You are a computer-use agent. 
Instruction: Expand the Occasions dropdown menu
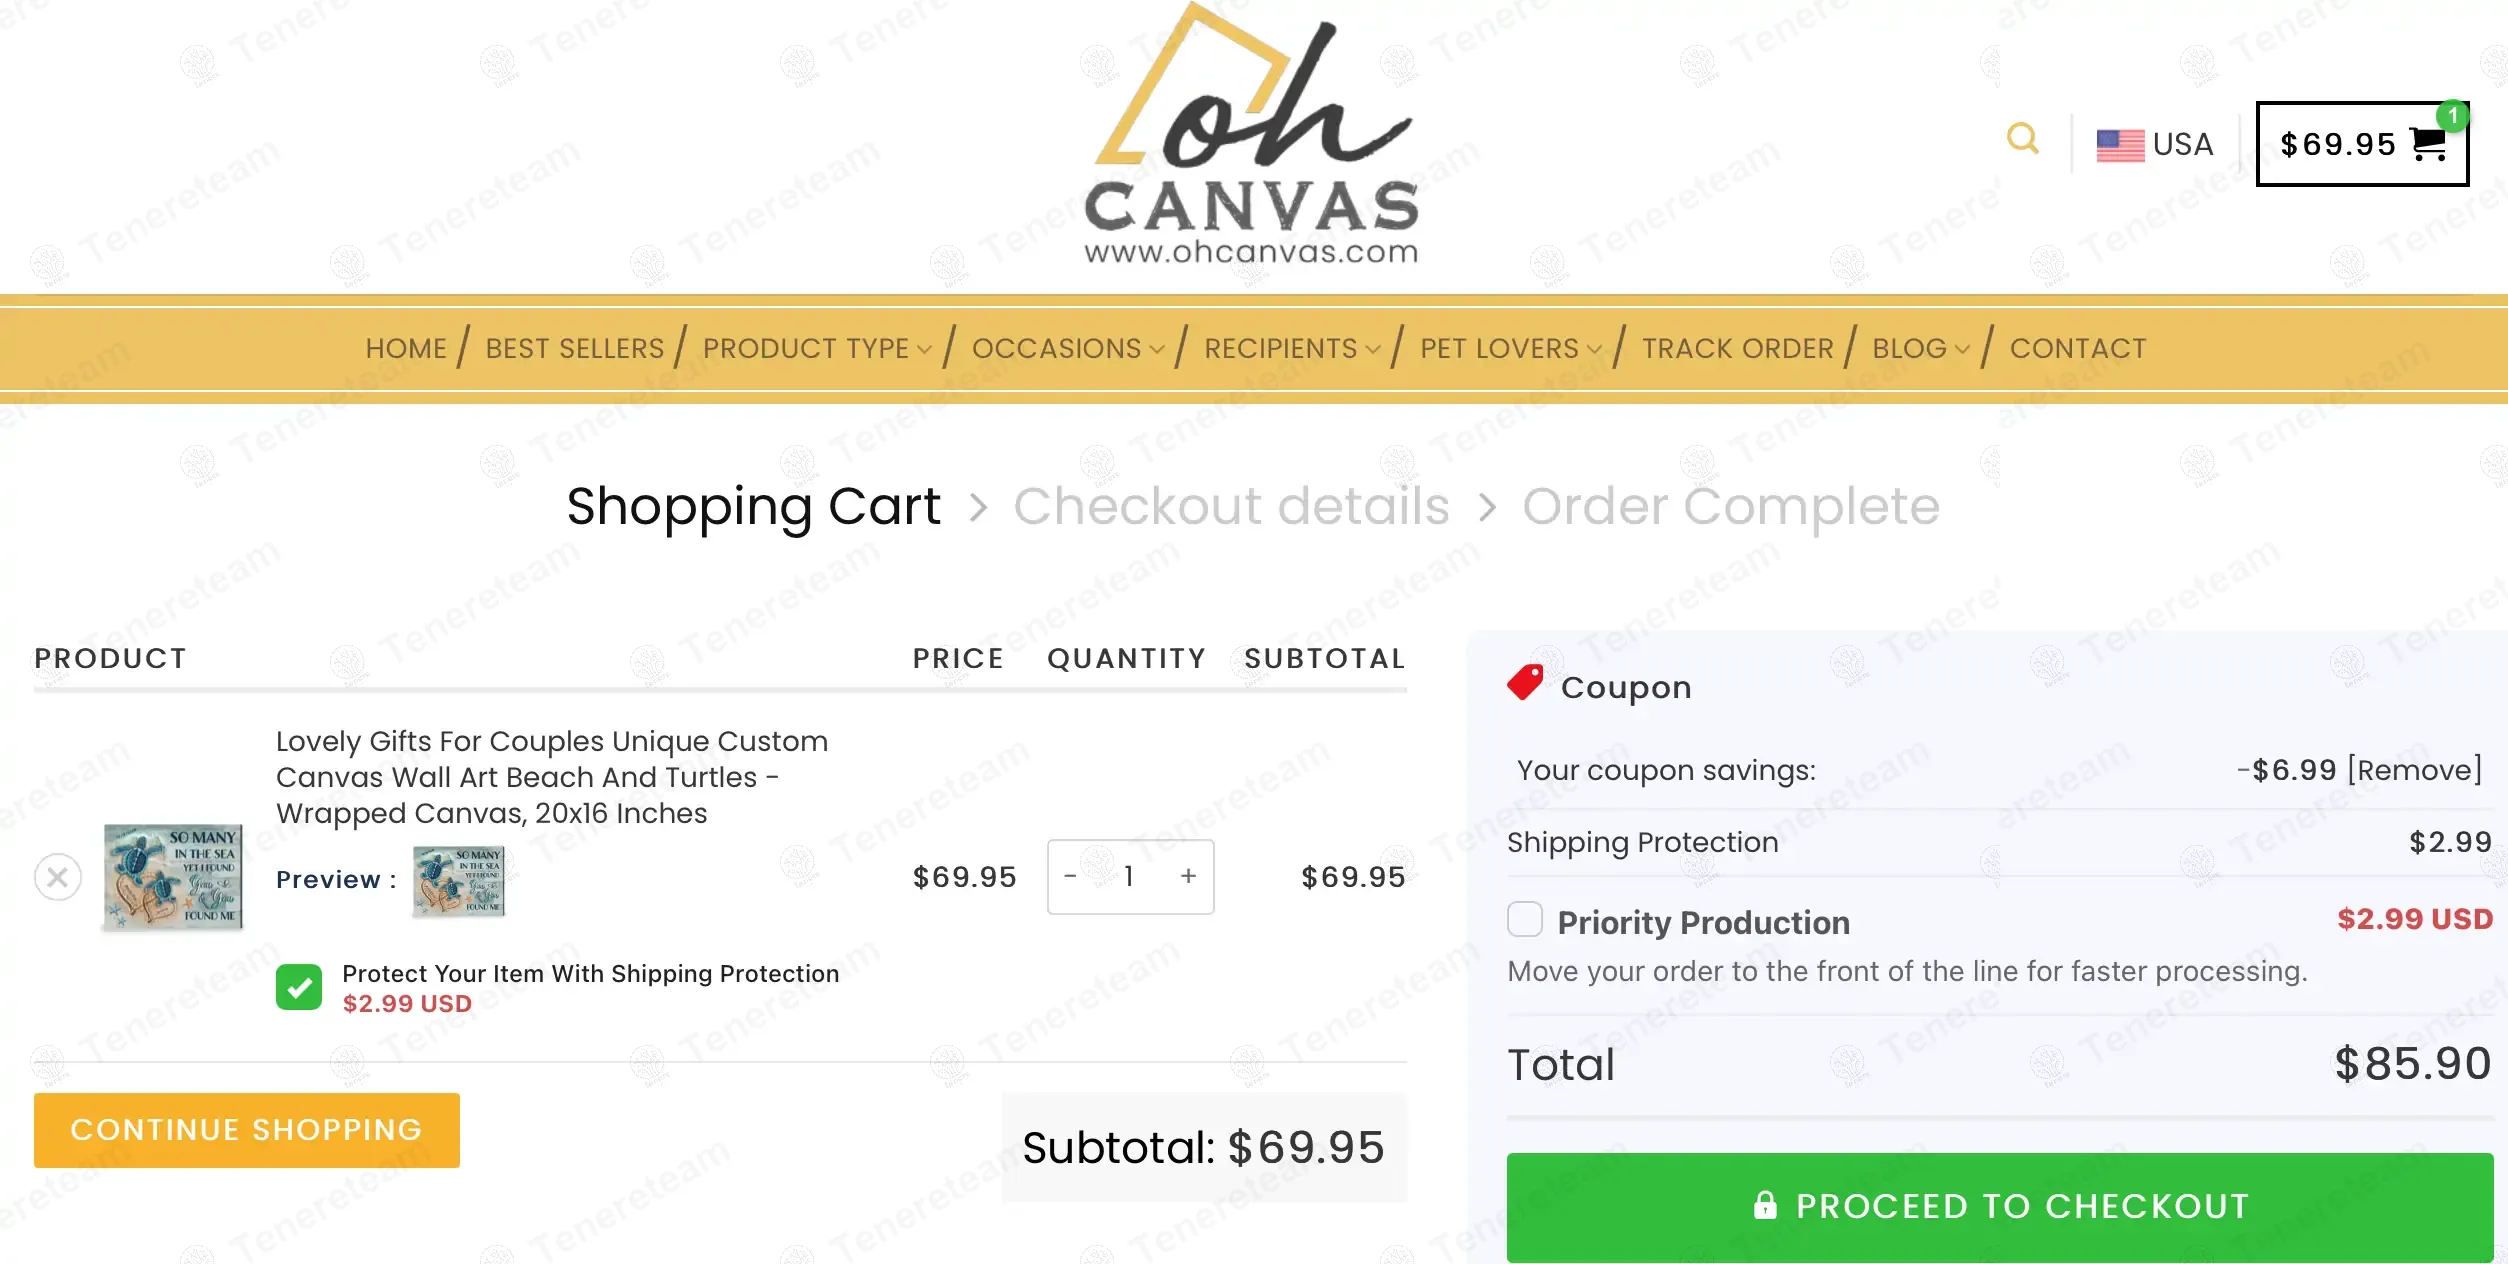[1067, 348]
